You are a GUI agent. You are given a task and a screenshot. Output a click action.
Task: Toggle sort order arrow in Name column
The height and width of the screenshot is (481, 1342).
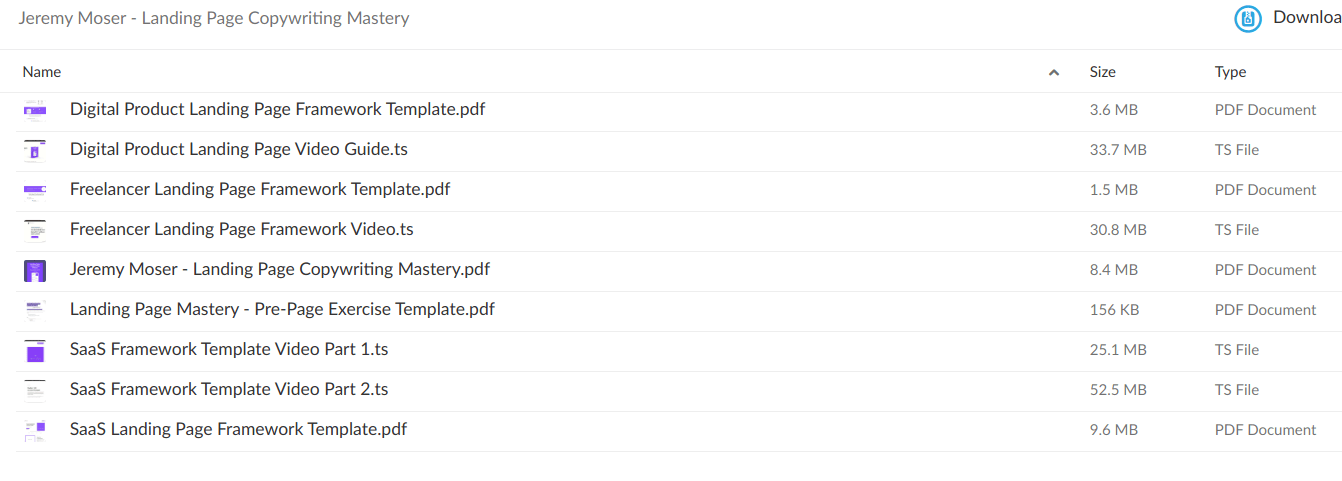(1053, 72)
